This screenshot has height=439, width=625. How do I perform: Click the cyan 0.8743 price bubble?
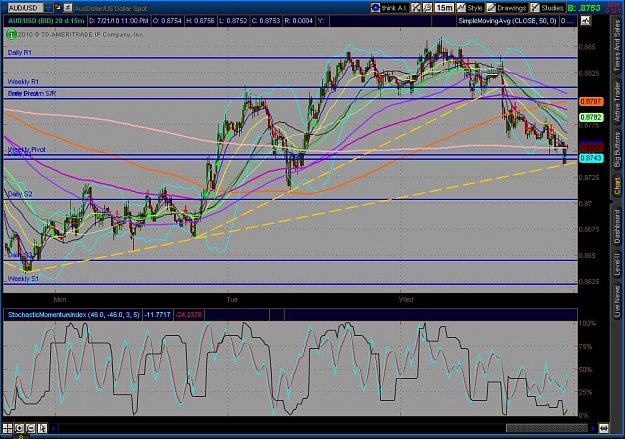coord(591,158)
